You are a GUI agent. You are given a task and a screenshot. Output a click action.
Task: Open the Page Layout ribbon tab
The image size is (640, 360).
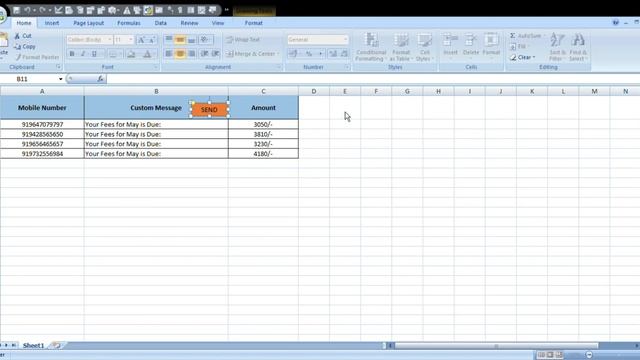(x=89, y=23)
